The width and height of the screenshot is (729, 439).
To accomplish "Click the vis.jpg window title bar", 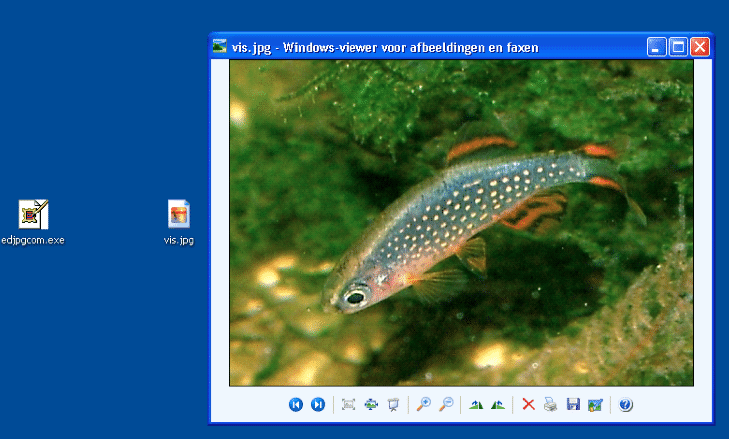I will (420, 47).
